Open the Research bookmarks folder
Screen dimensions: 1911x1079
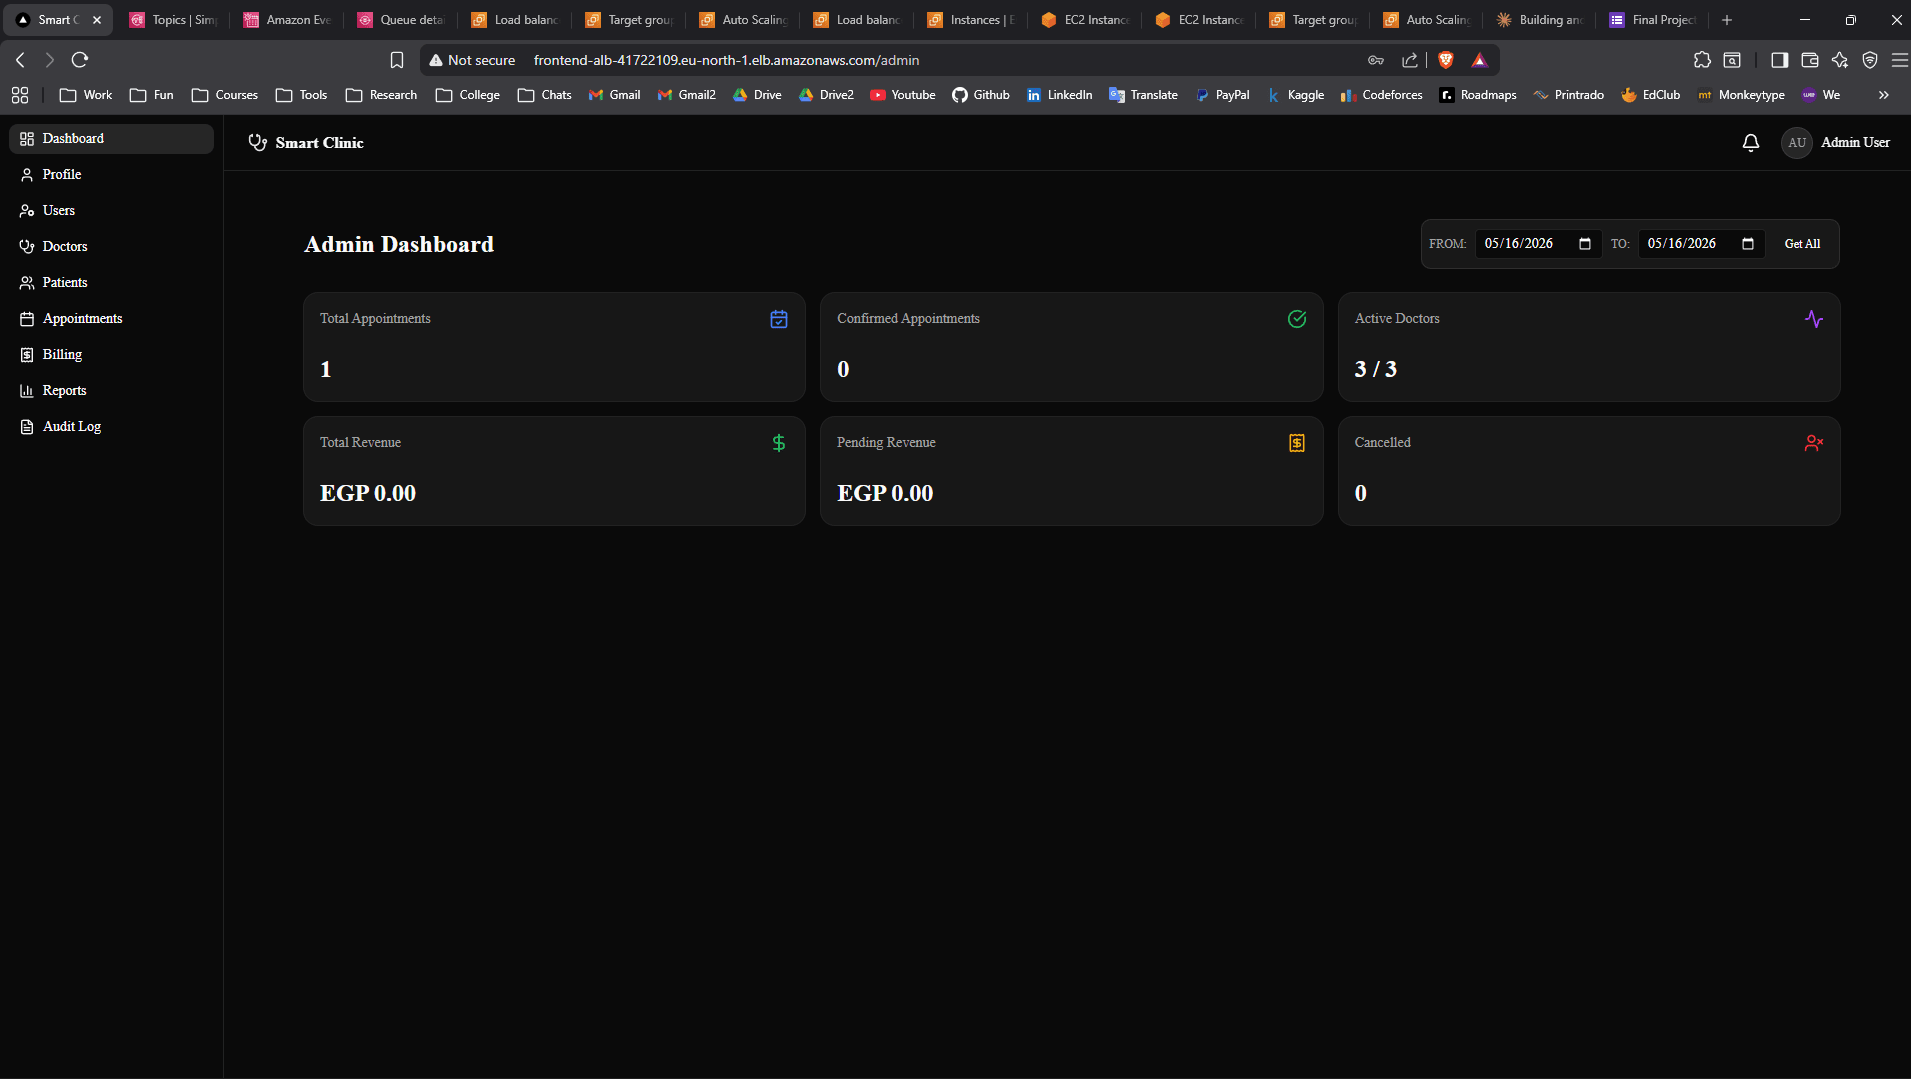(x=381, y=95)
